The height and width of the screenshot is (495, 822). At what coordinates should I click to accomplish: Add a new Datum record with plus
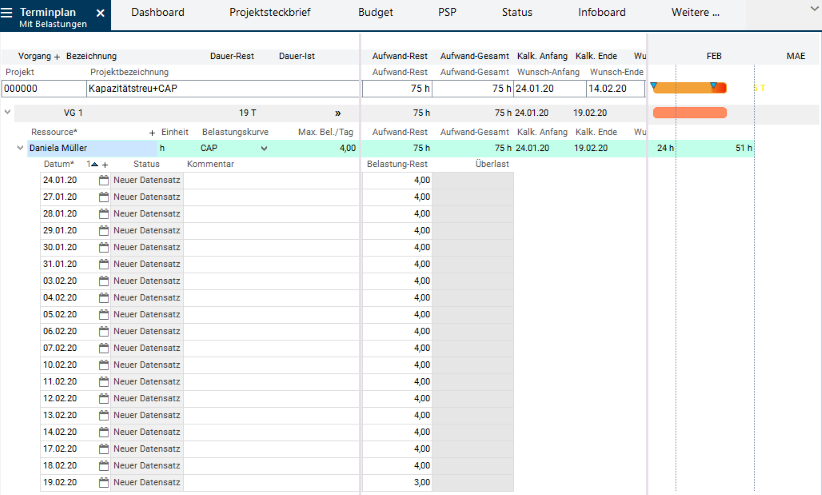pos(105,164)
